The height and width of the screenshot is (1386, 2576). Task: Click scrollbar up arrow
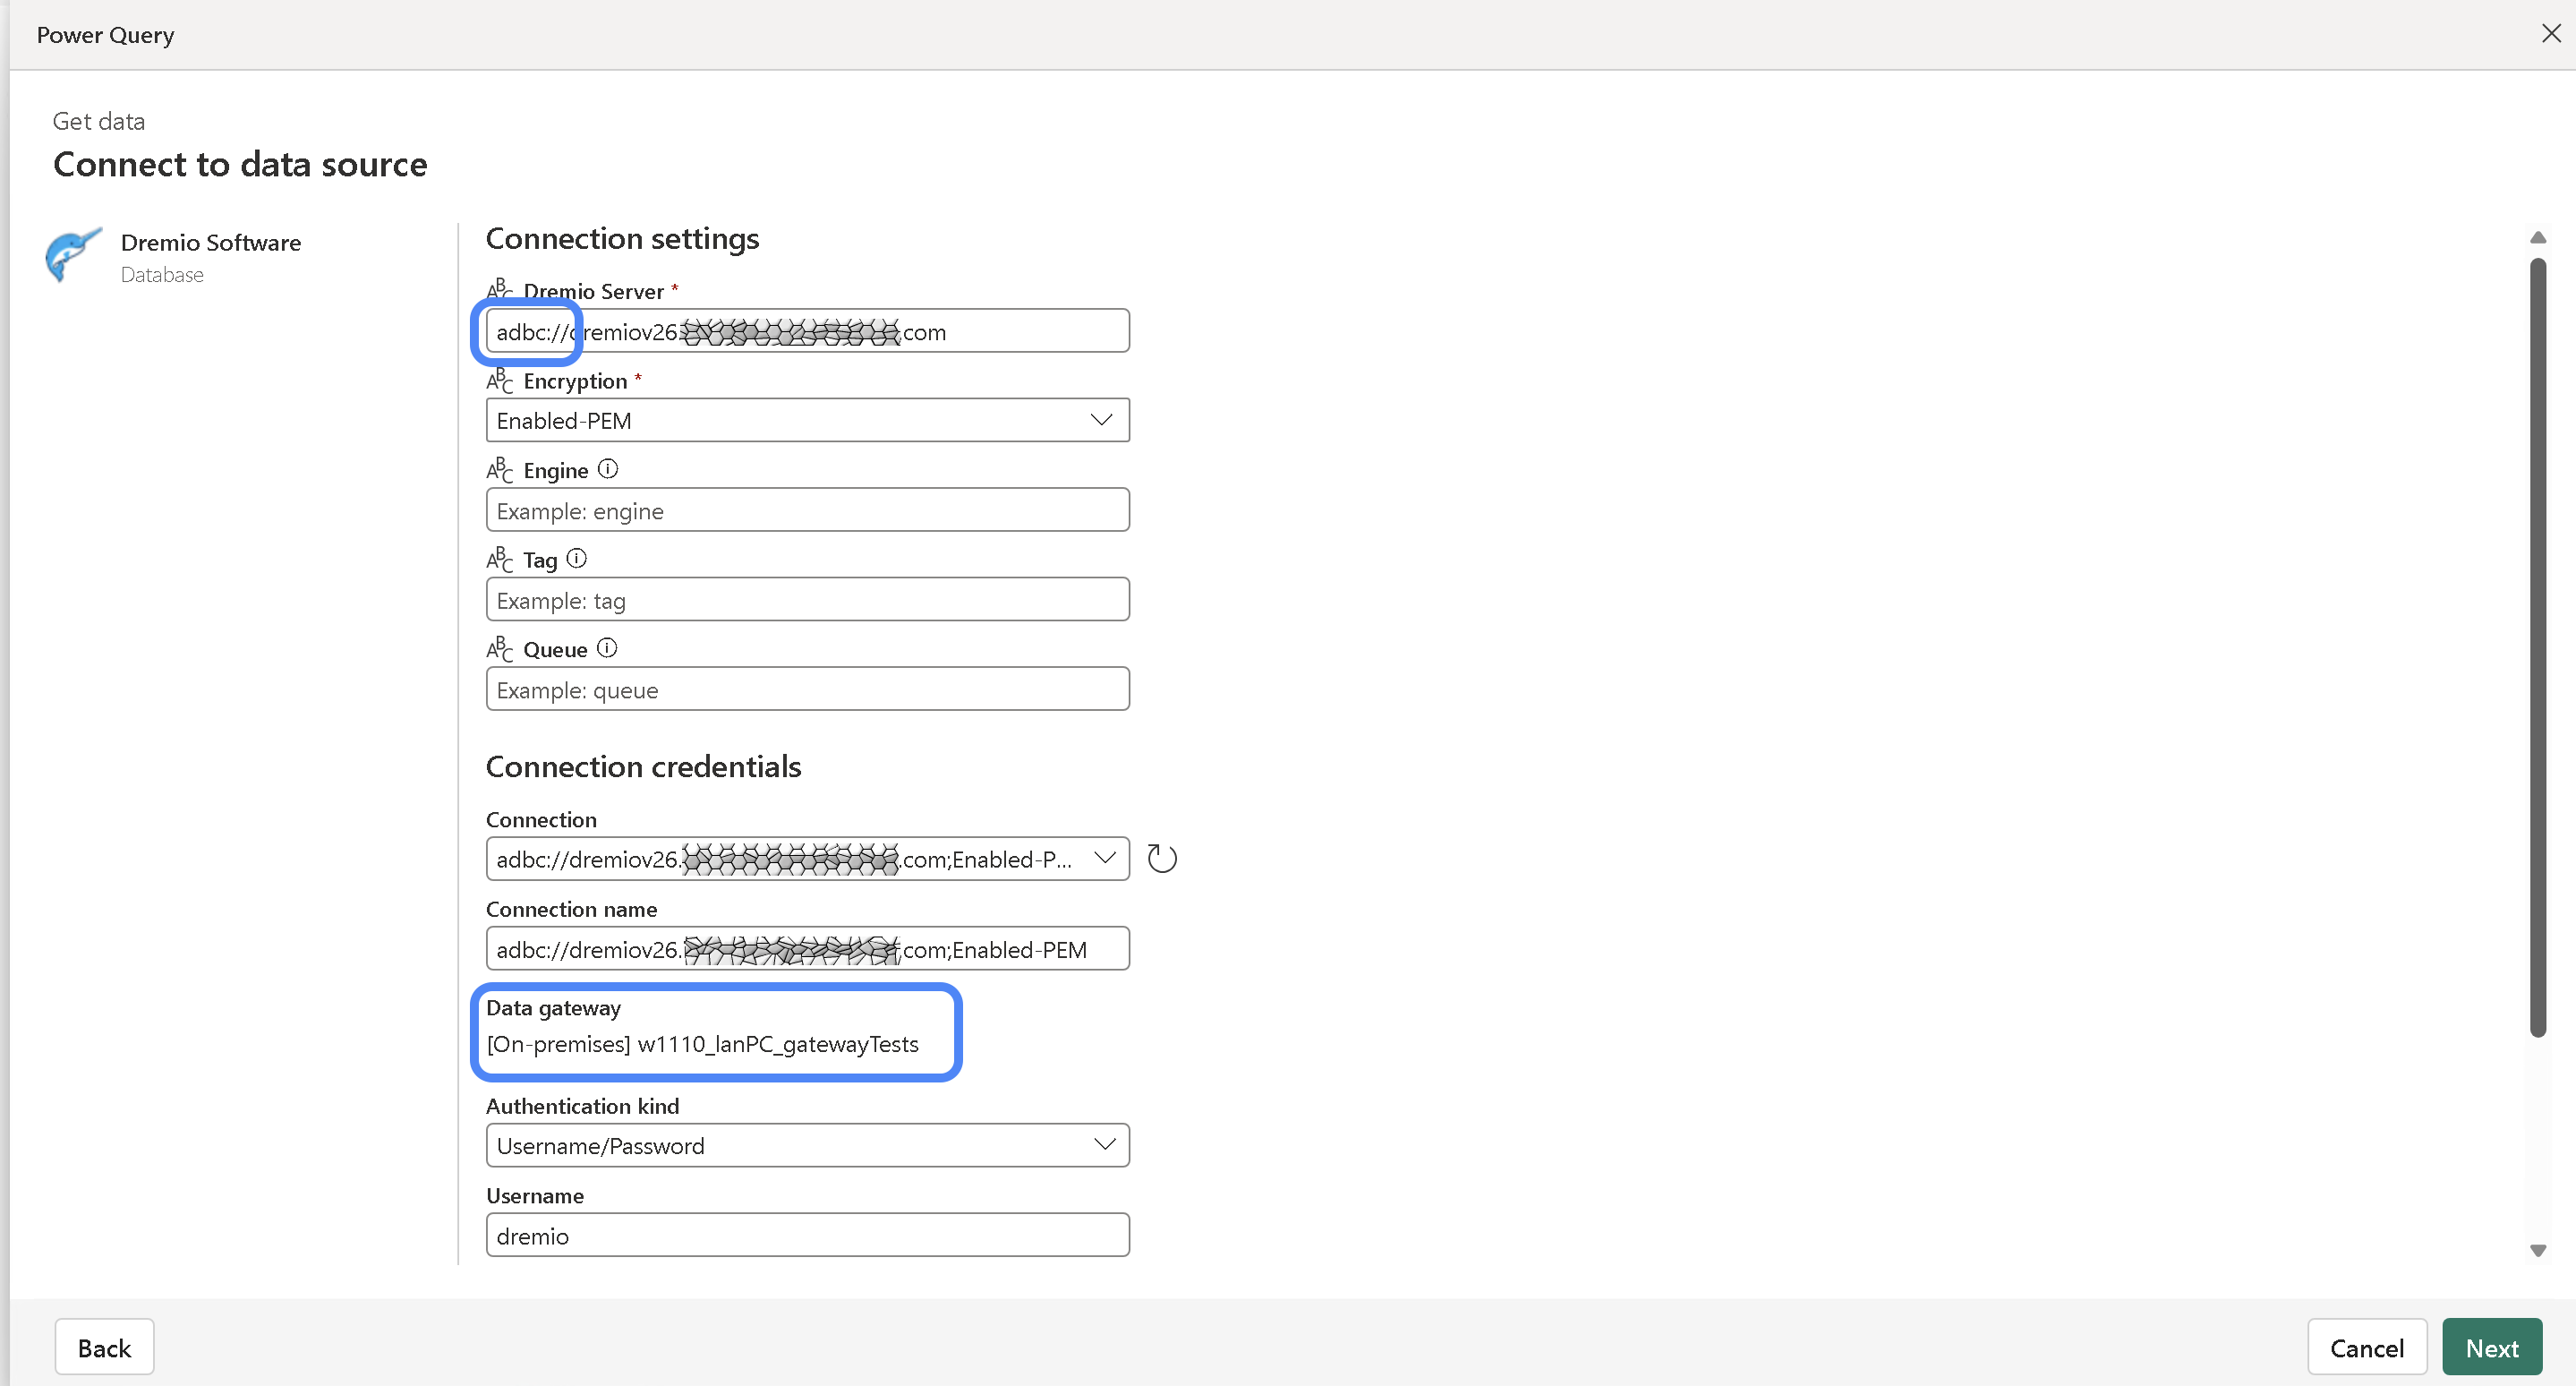[2537, 237]
